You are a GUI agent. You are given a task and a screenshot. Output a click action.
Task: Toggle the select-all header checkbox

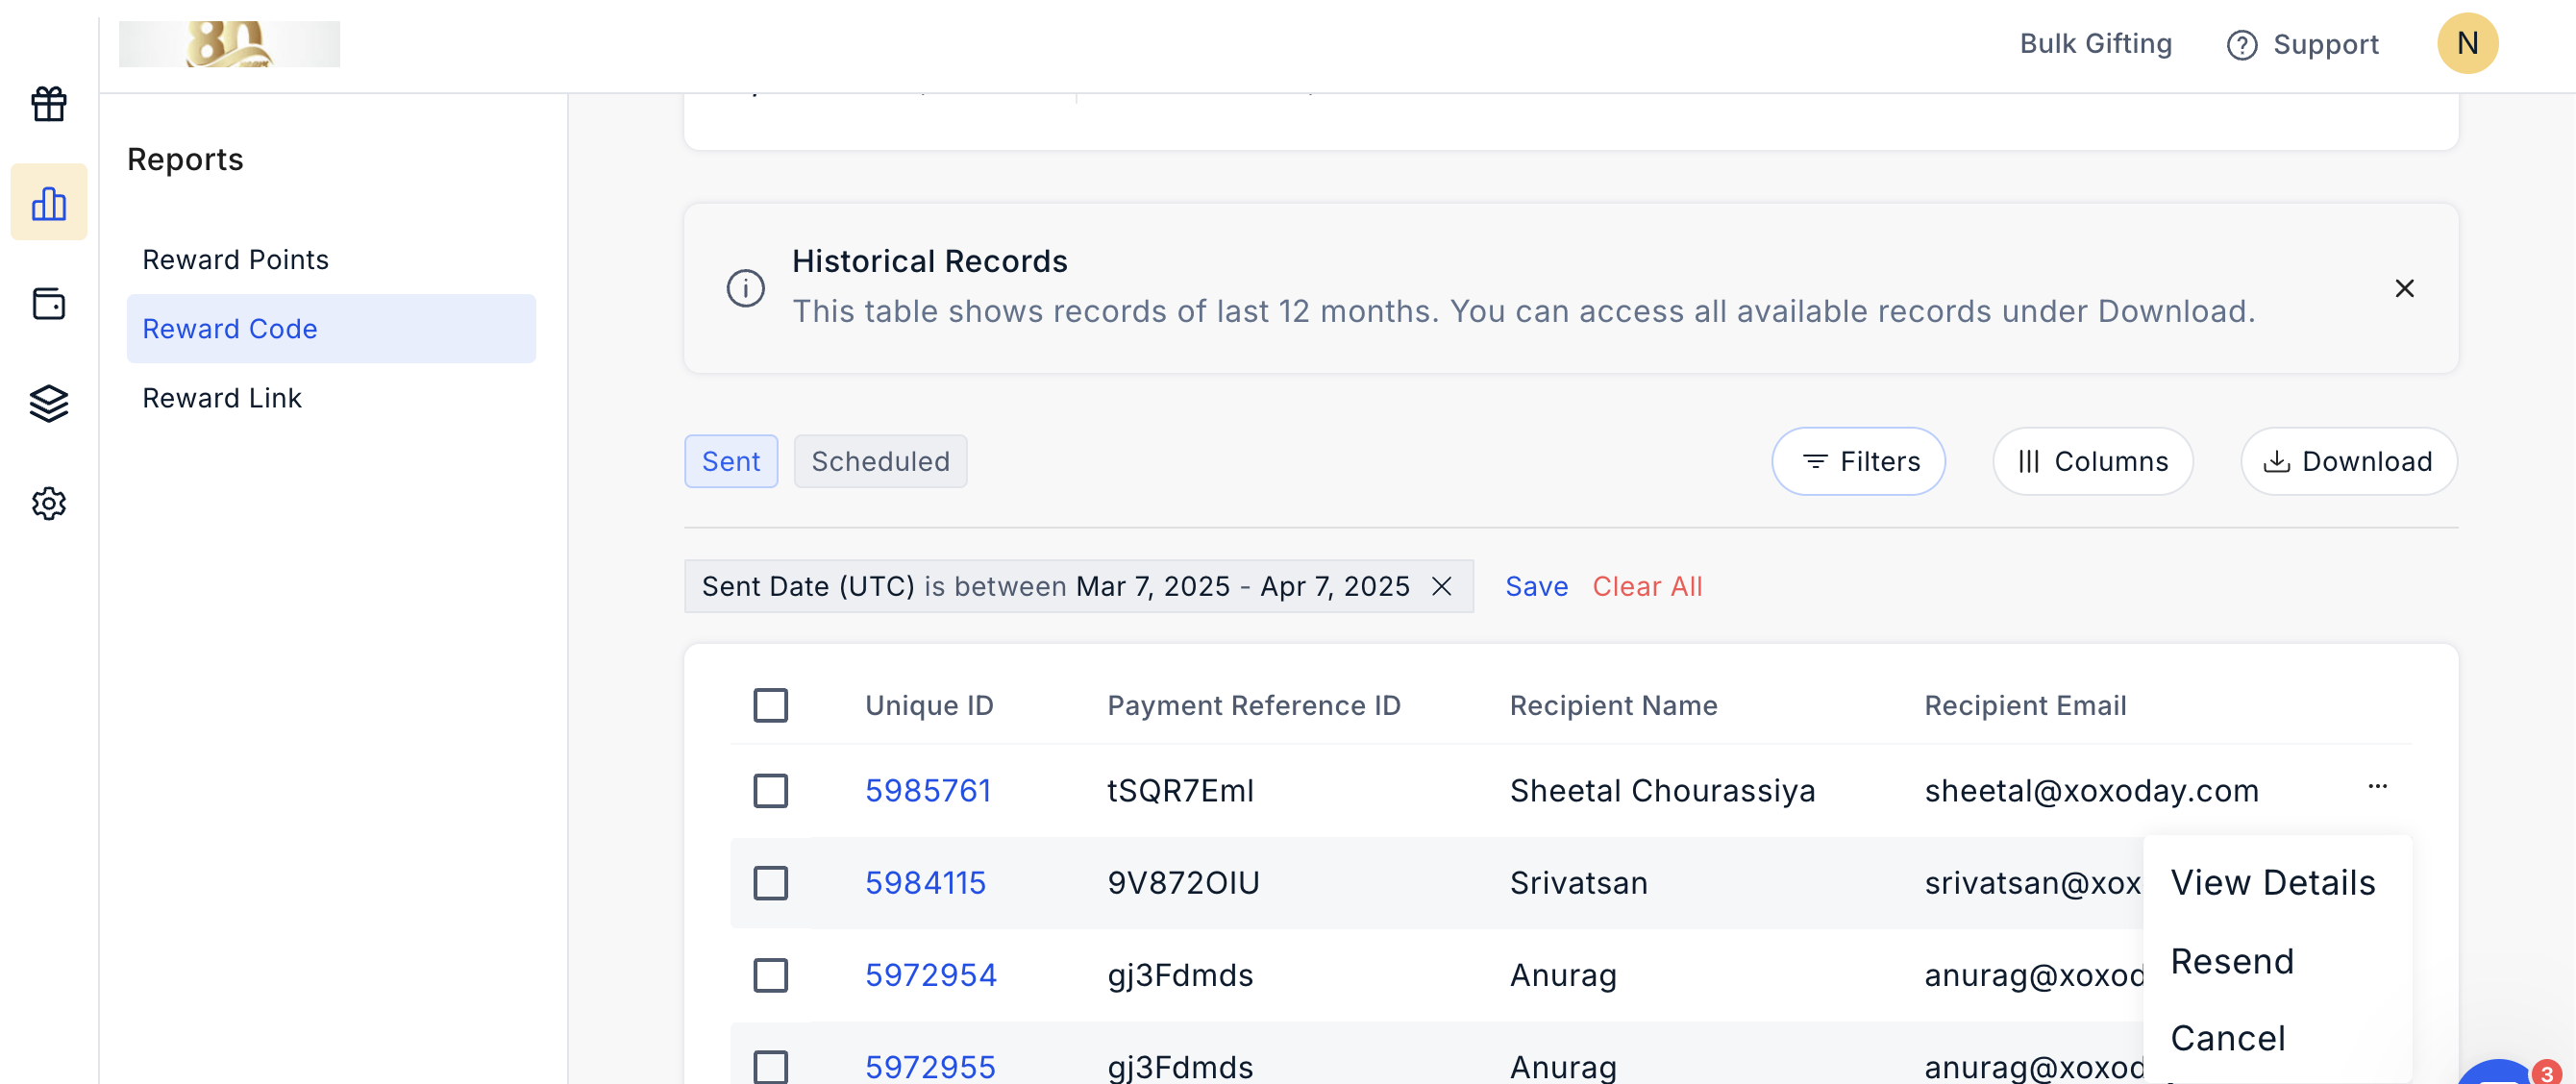[770, 705]
